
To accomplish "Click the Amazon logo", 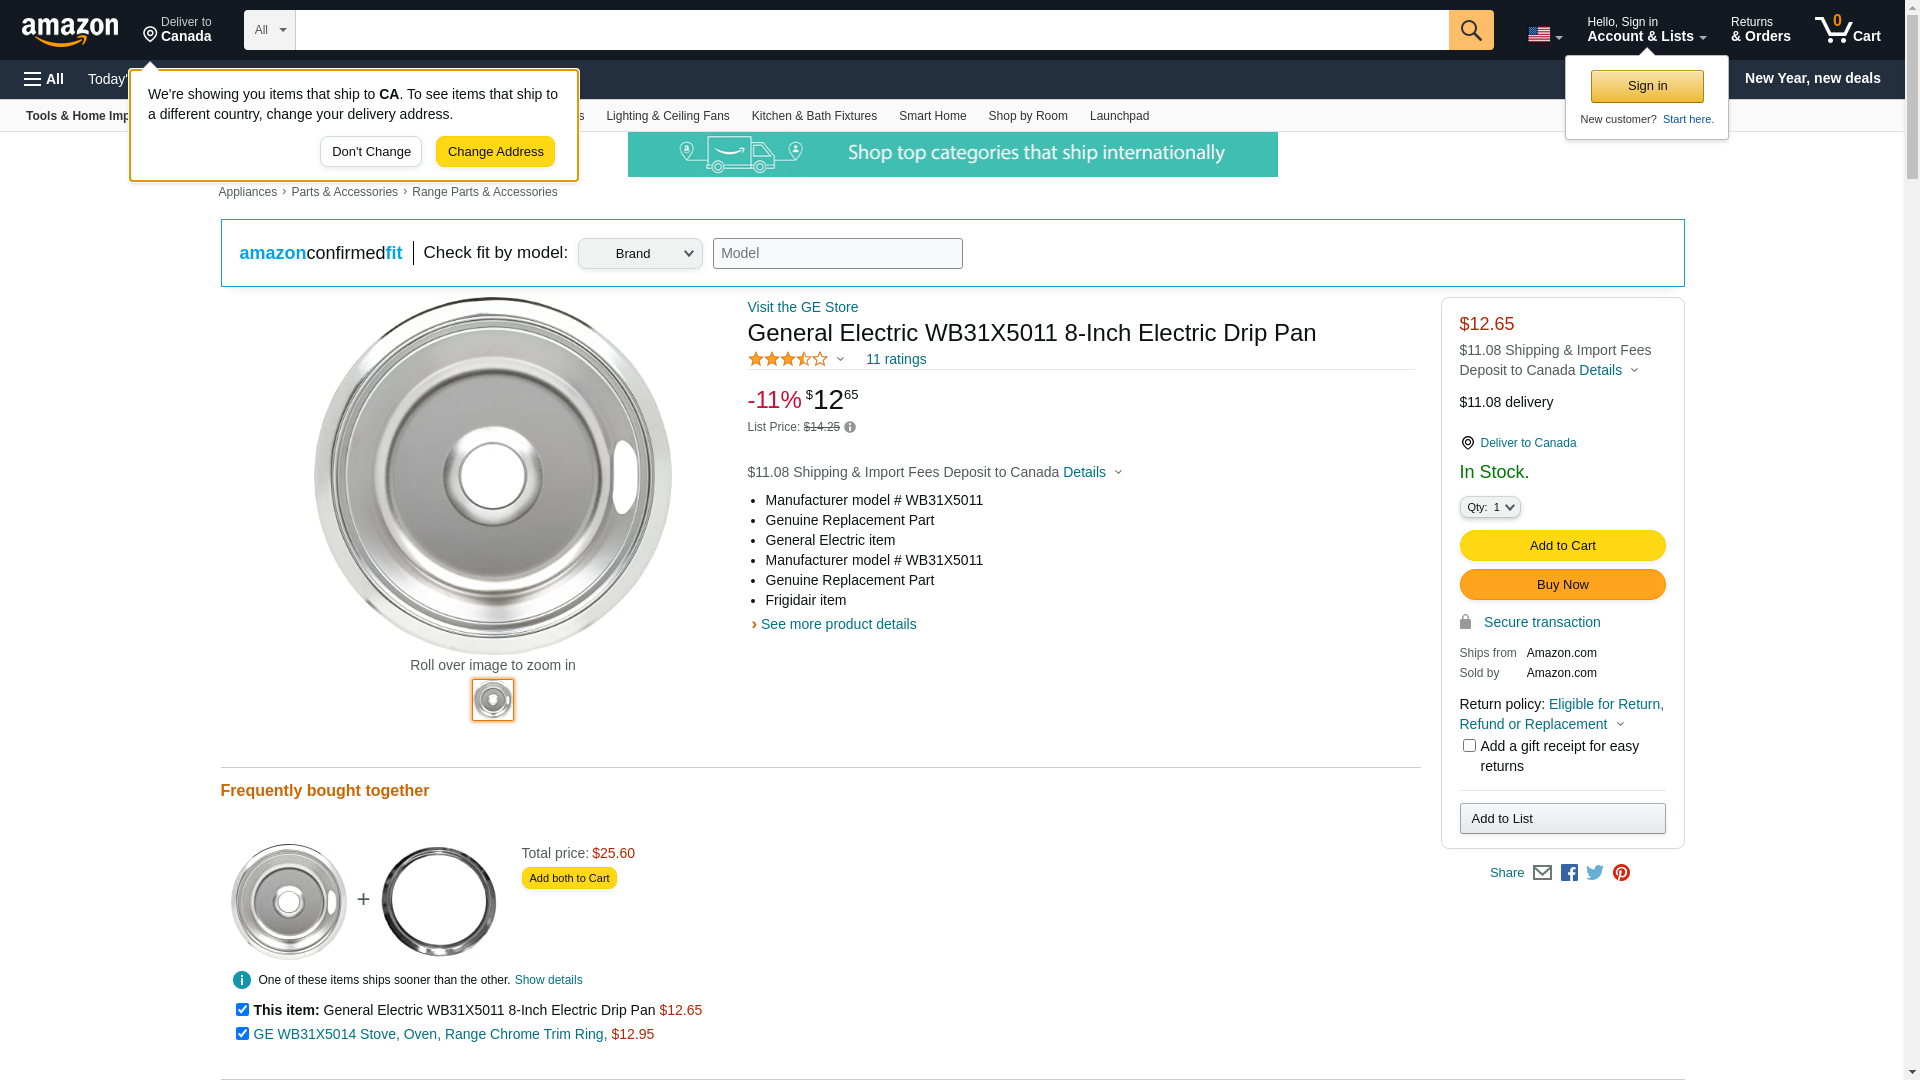I will [70, 31].
